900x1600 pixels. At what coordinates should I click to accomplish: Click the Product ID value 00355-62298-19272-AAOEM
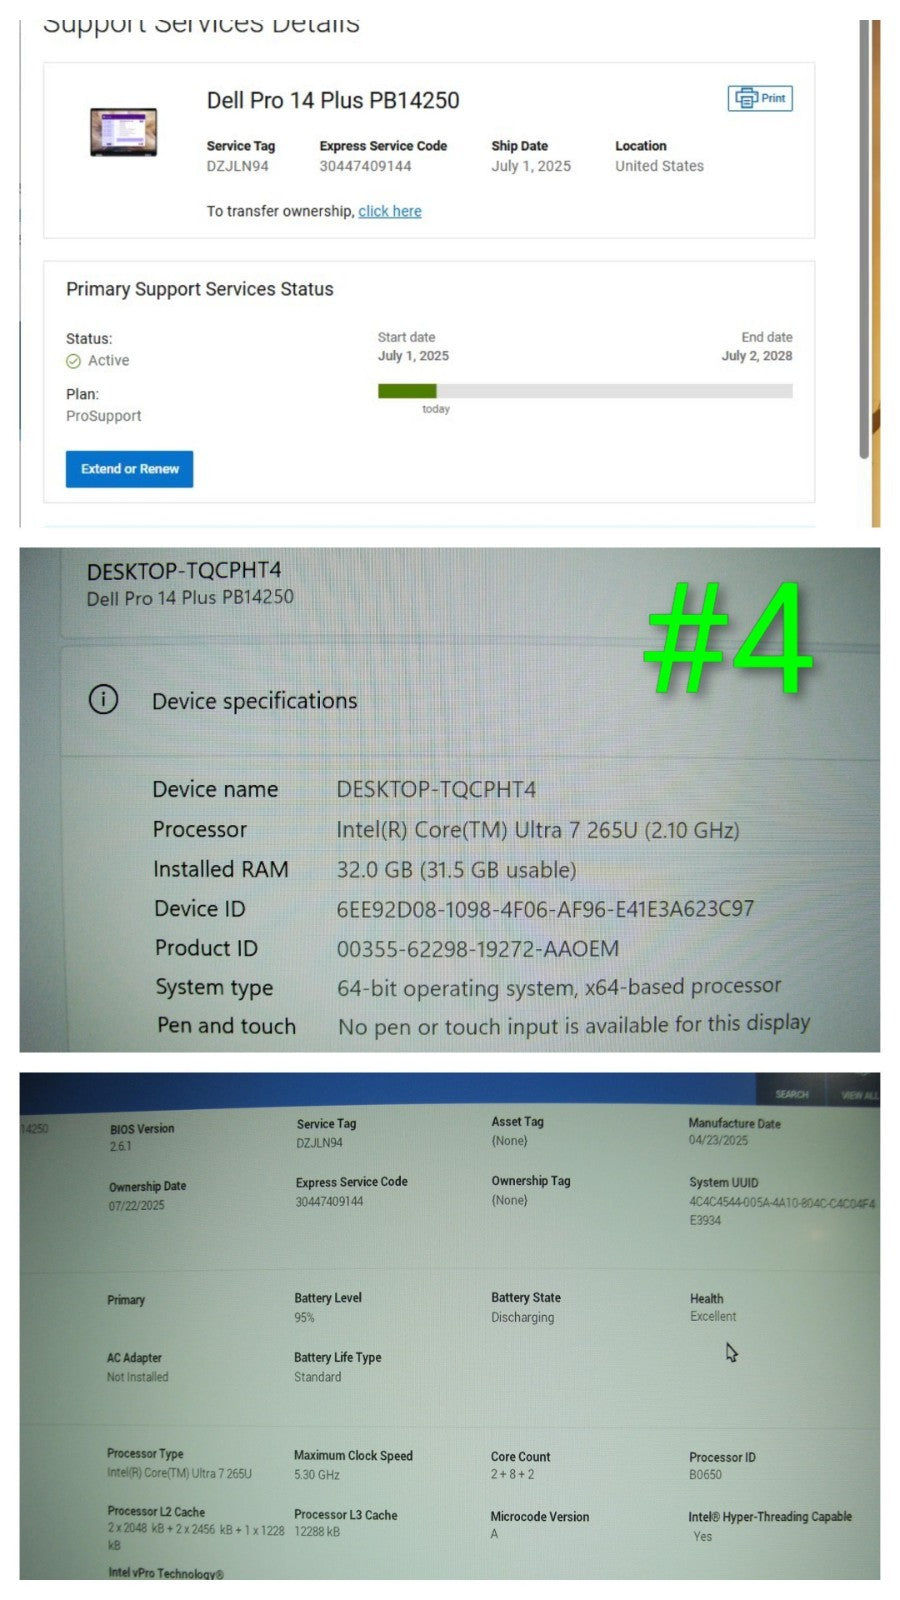[x=477, y=948]
